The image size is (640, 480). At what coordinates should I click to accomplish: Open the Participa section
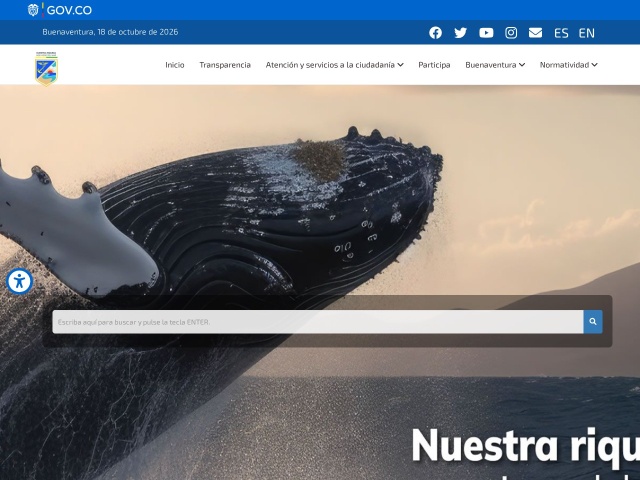point(434,65)
